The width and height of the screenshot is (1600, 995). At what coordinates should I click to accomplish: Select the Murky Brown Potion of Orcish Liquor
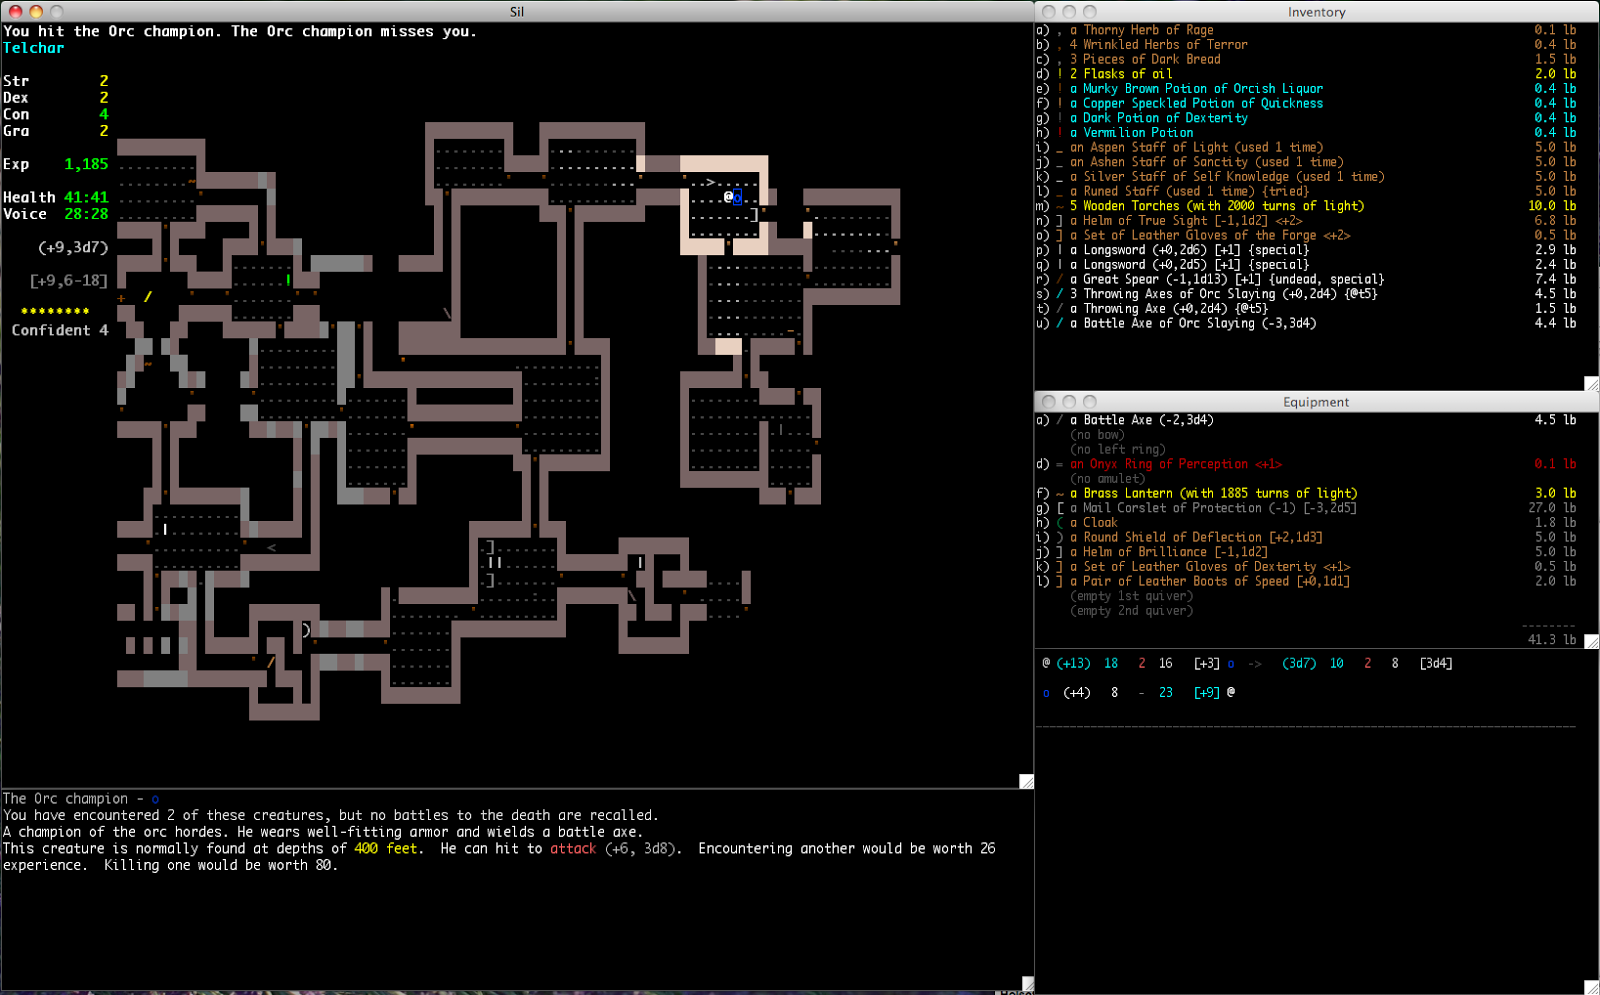pyautogui.click(x=1306, y=89)
